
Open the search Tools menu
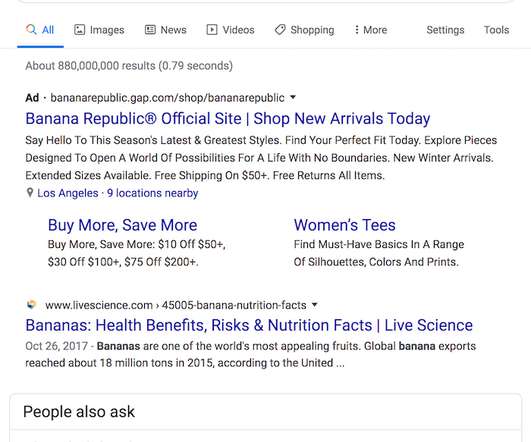click(496, 30)
